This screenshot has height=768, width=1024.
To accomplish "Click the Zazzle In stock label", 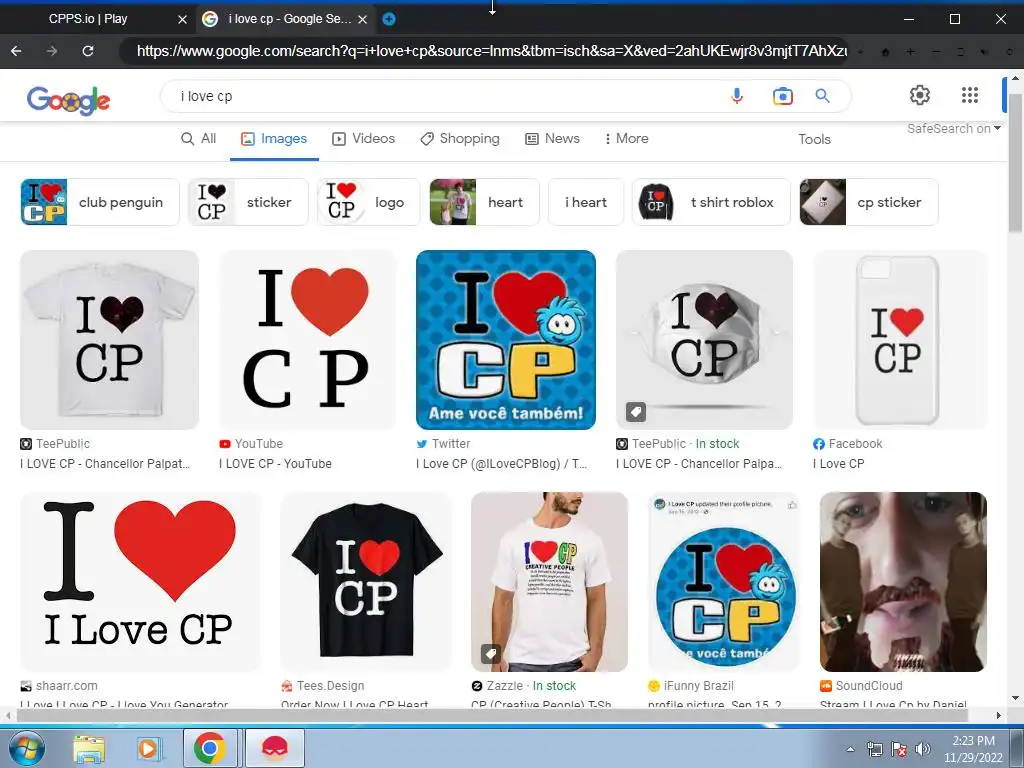I will point(554,686).
